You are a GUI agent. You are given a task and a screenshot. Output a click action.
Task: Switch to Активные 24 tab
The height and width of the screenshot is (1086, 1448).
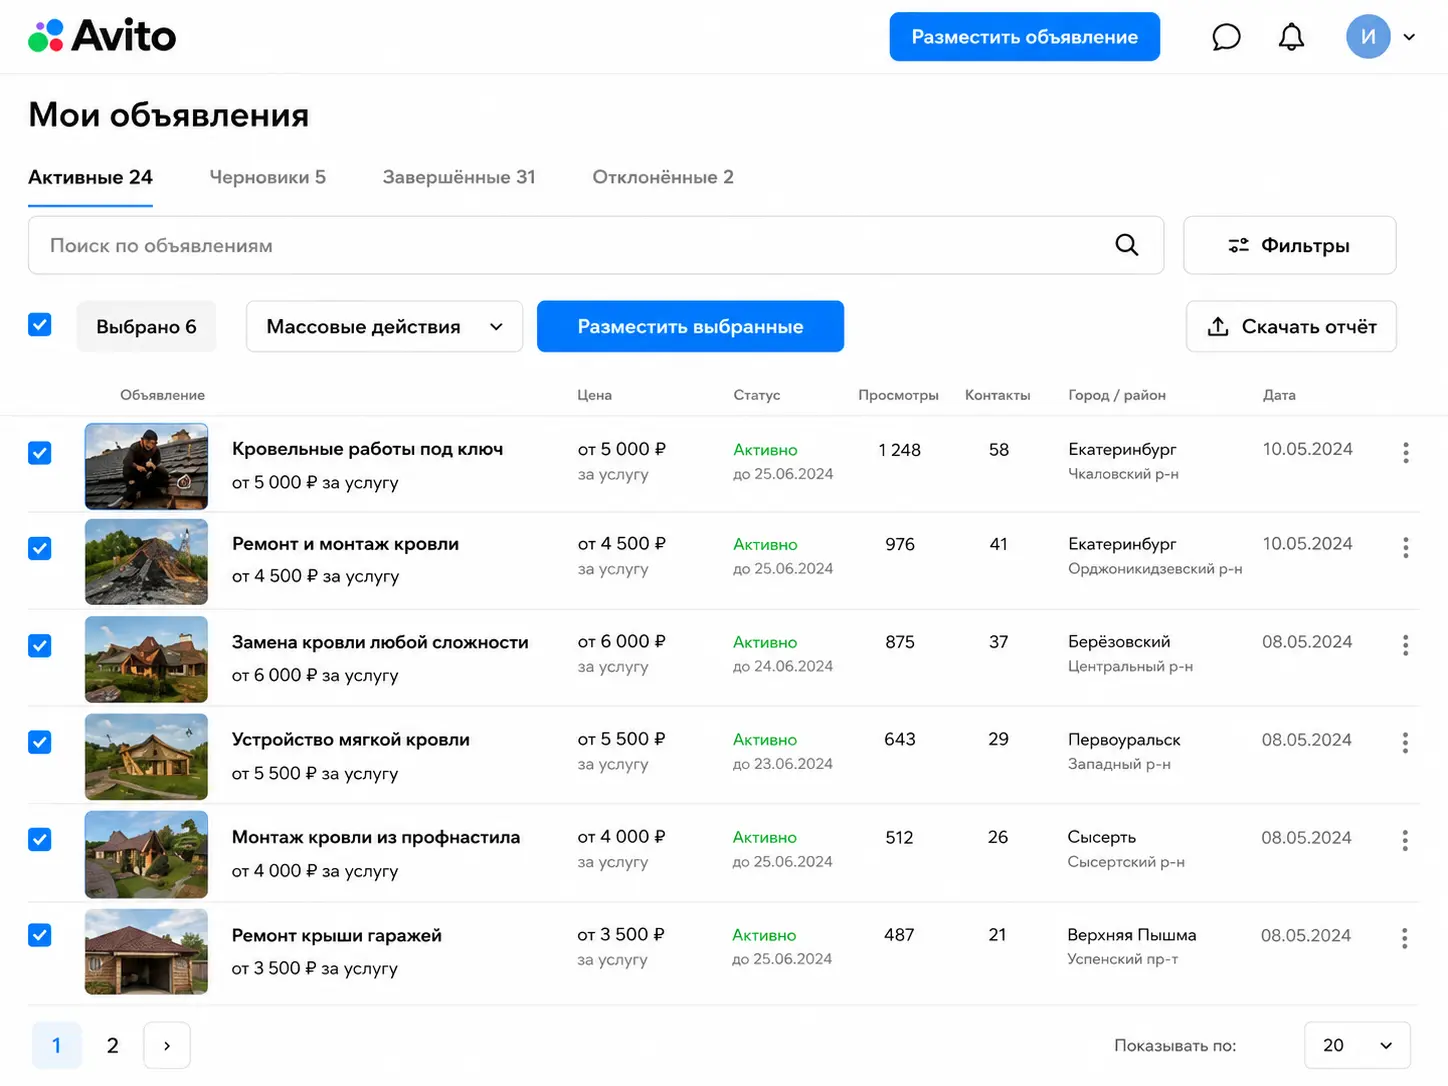point(90,177)
